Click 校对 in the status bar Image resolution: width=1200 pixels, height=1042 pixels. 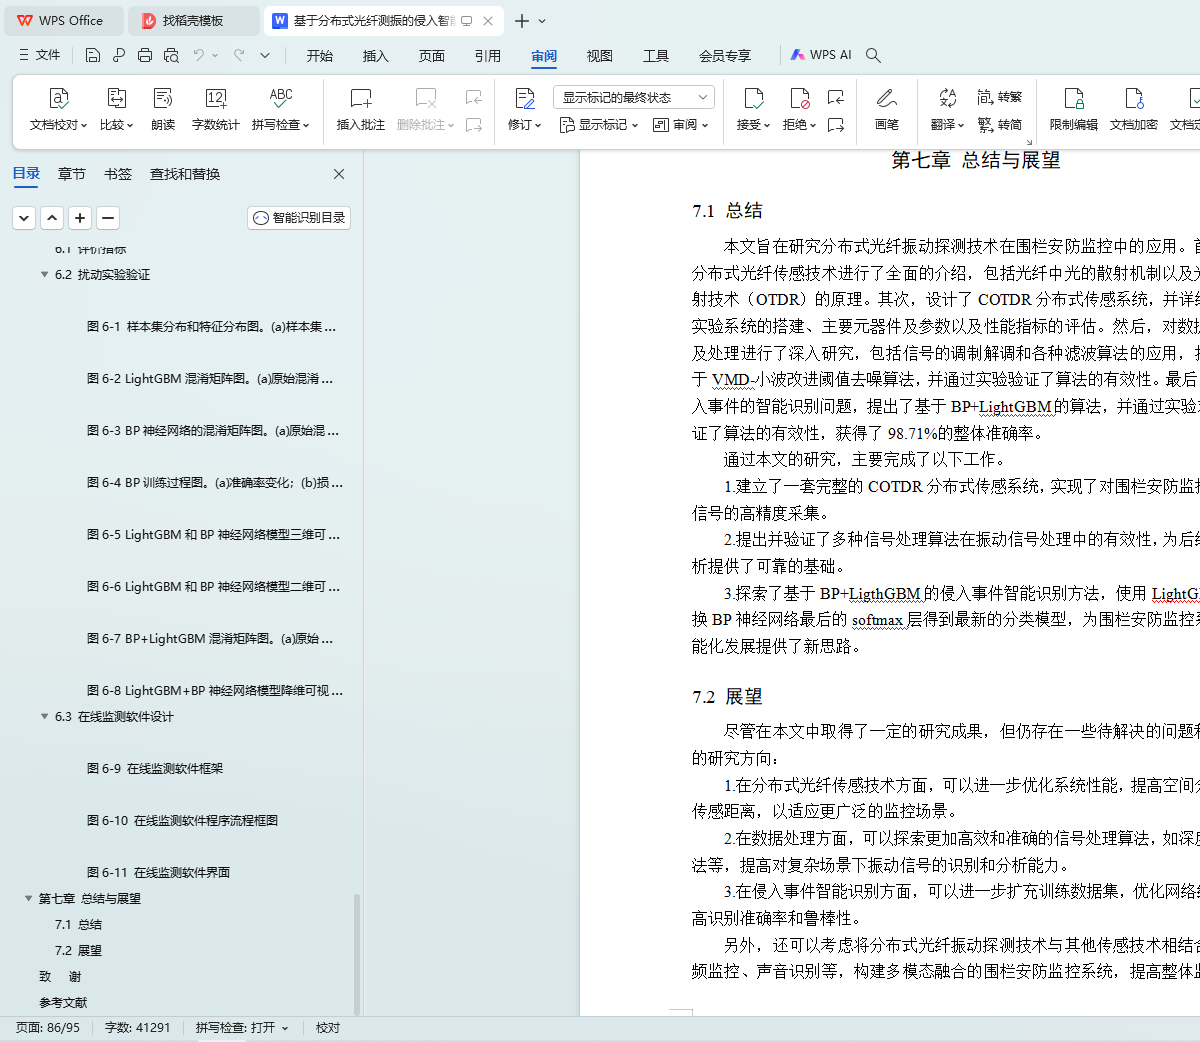pos(328,1028)
